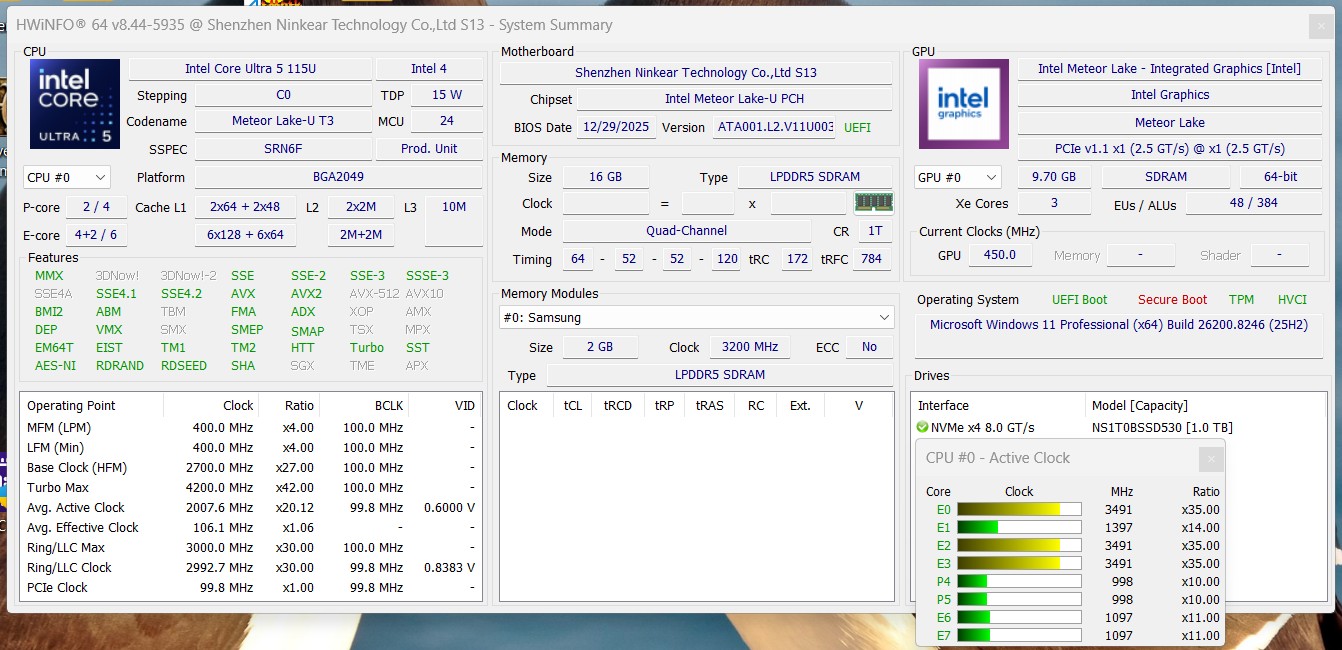Click the SSPEC value 'SRN6F'

point(283,148)
